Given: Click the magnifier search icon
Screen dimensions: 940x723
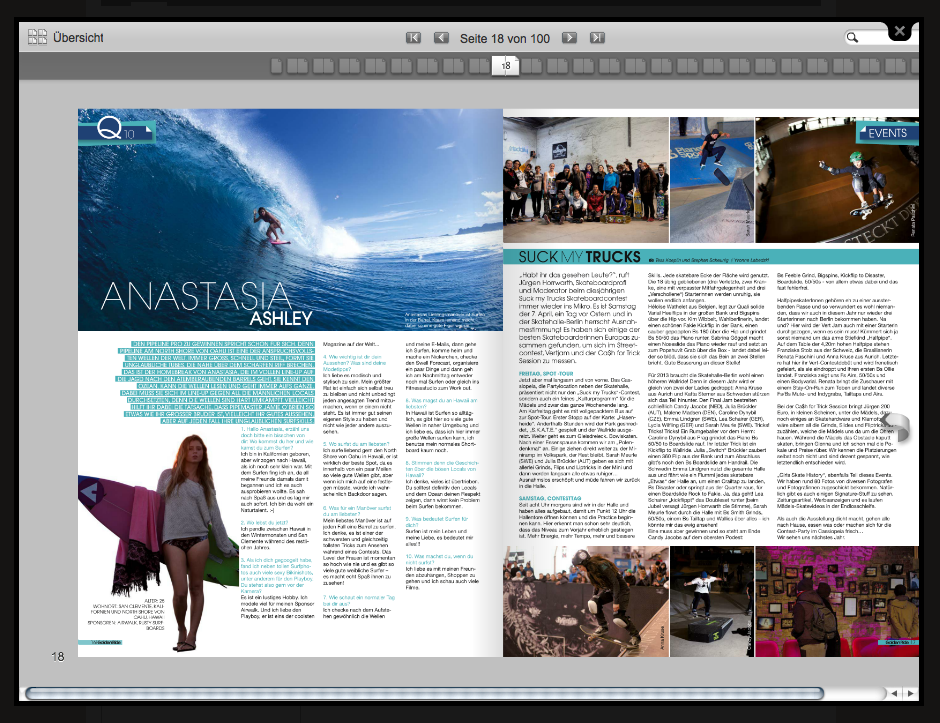Looking at the screenshot, I should [852, 38].
